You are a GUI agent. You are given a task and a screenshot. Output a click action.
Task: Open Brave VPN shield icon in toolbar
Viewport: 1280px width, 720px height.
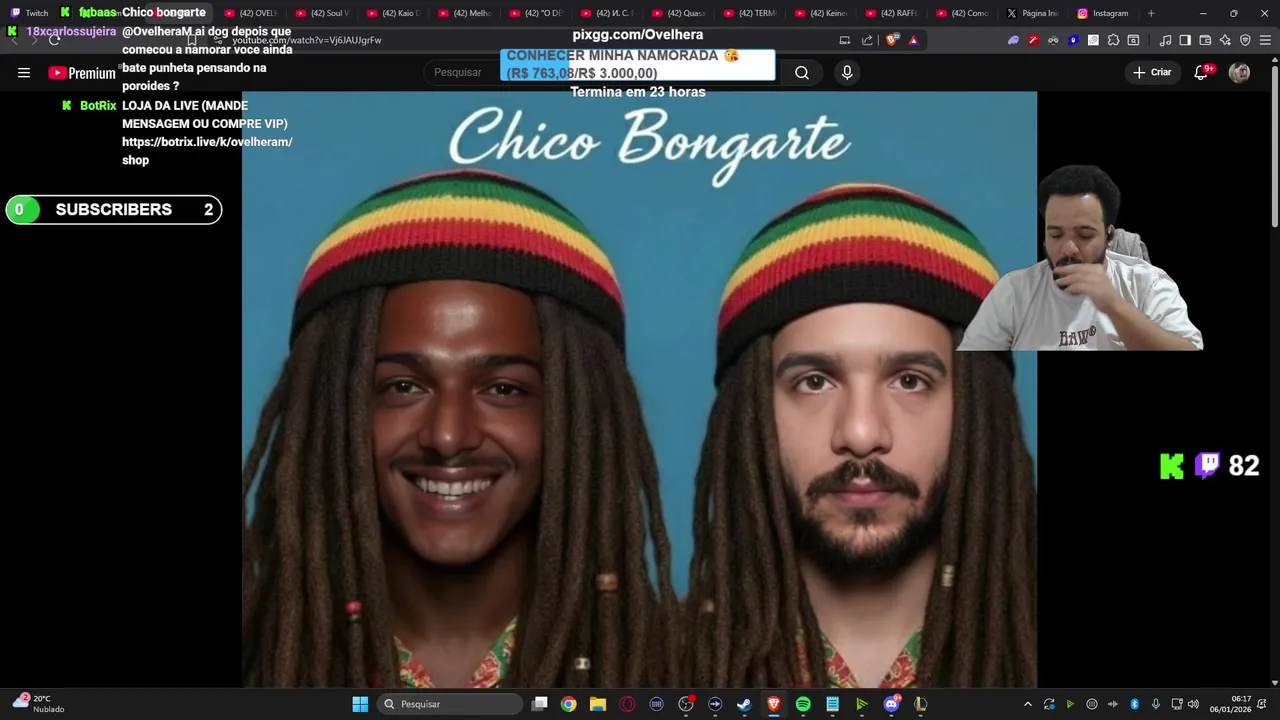coord(1245,40)
